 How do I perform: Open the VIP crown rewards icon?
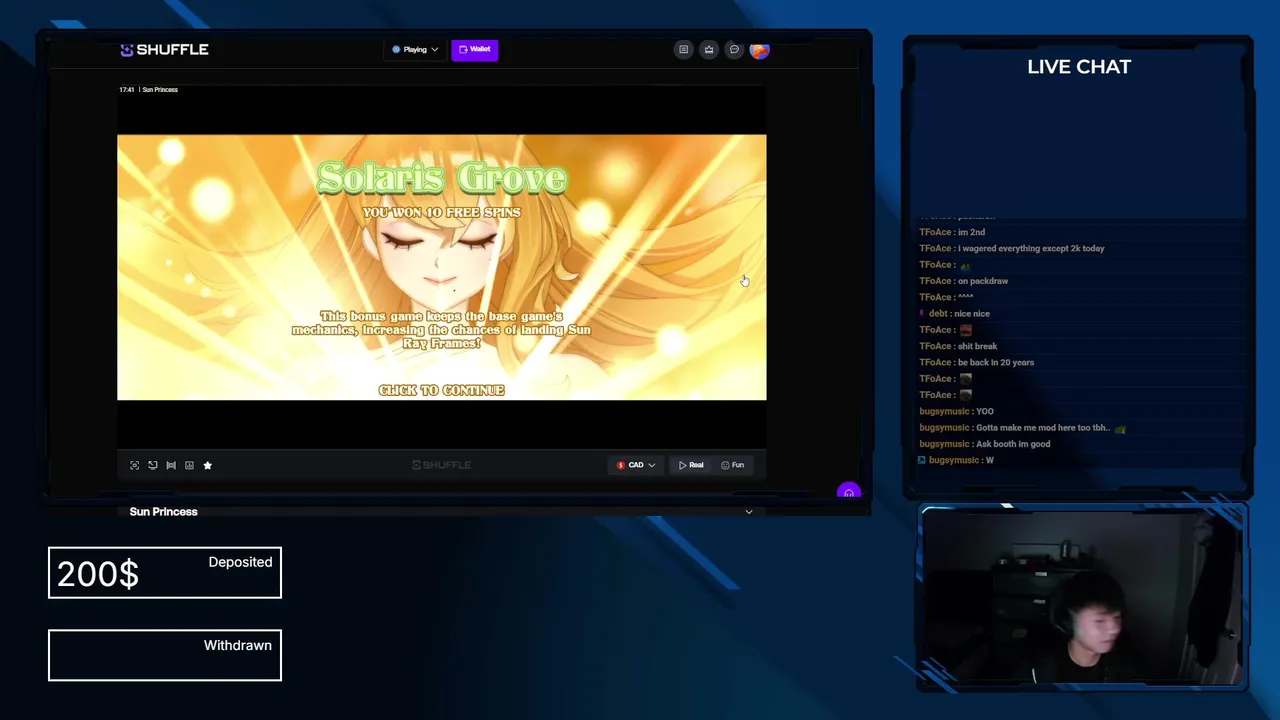pos(709,49)
